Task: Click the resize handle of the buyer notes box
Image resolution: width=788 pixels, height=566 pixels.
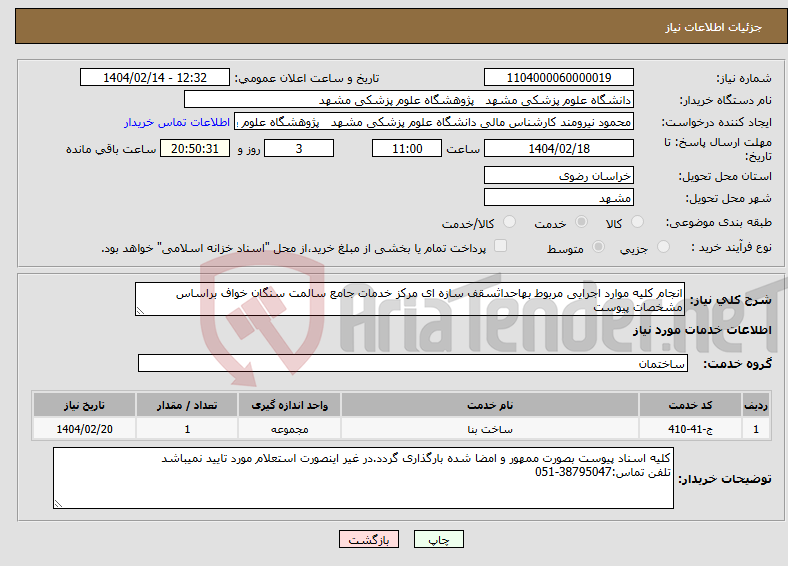Action: tap(58, 504)
